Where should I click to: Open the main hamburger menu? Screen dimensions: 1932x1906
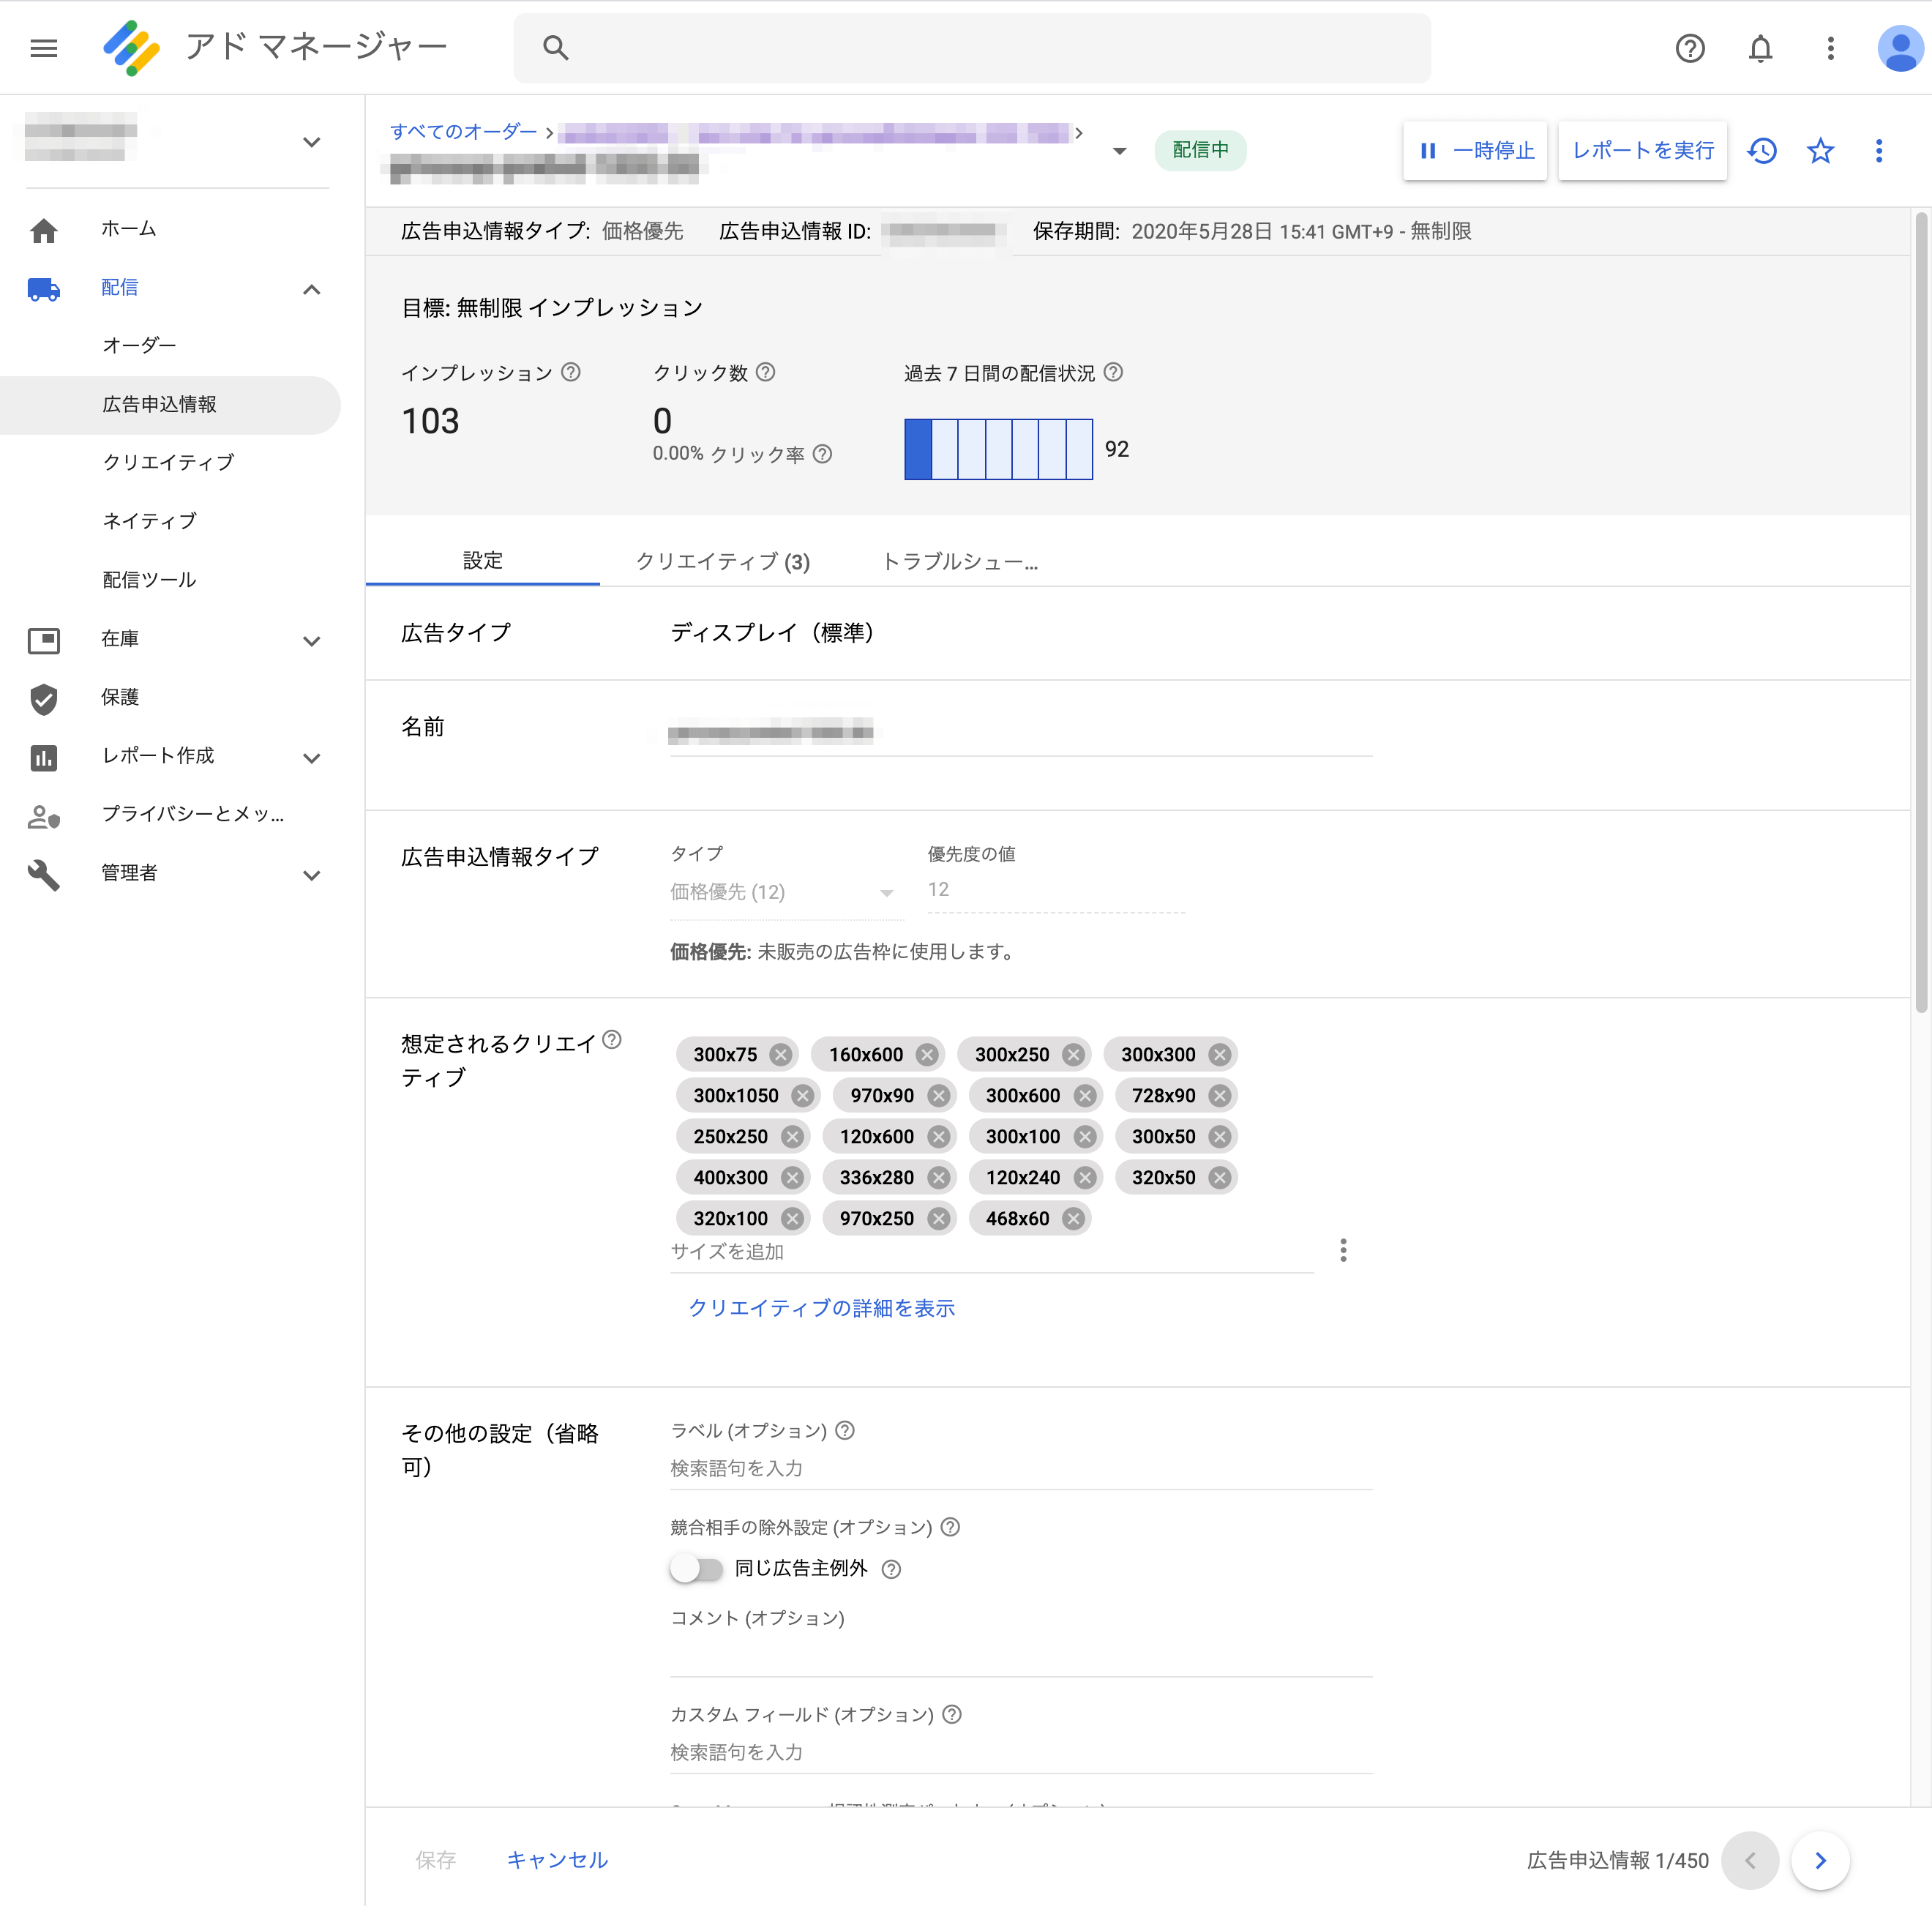click(x=44, y=48)
